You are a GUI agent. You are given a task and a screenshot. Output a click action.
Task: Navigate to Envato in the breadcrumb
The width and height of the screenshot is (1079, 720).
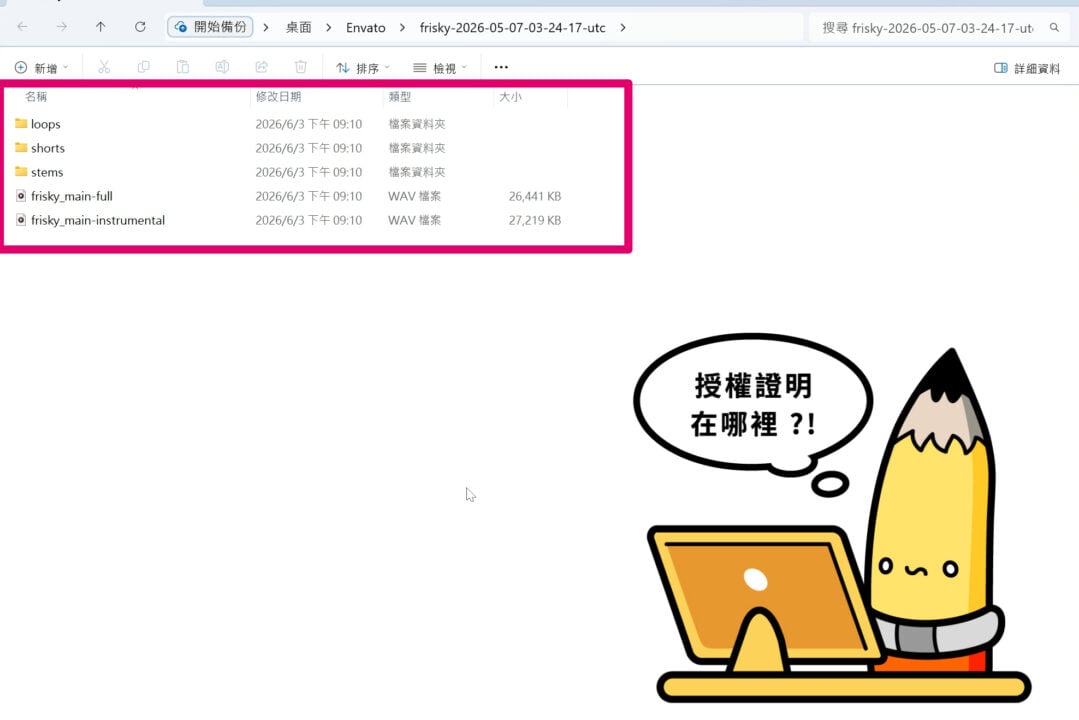pyautogui.click(x=365, y=28)
